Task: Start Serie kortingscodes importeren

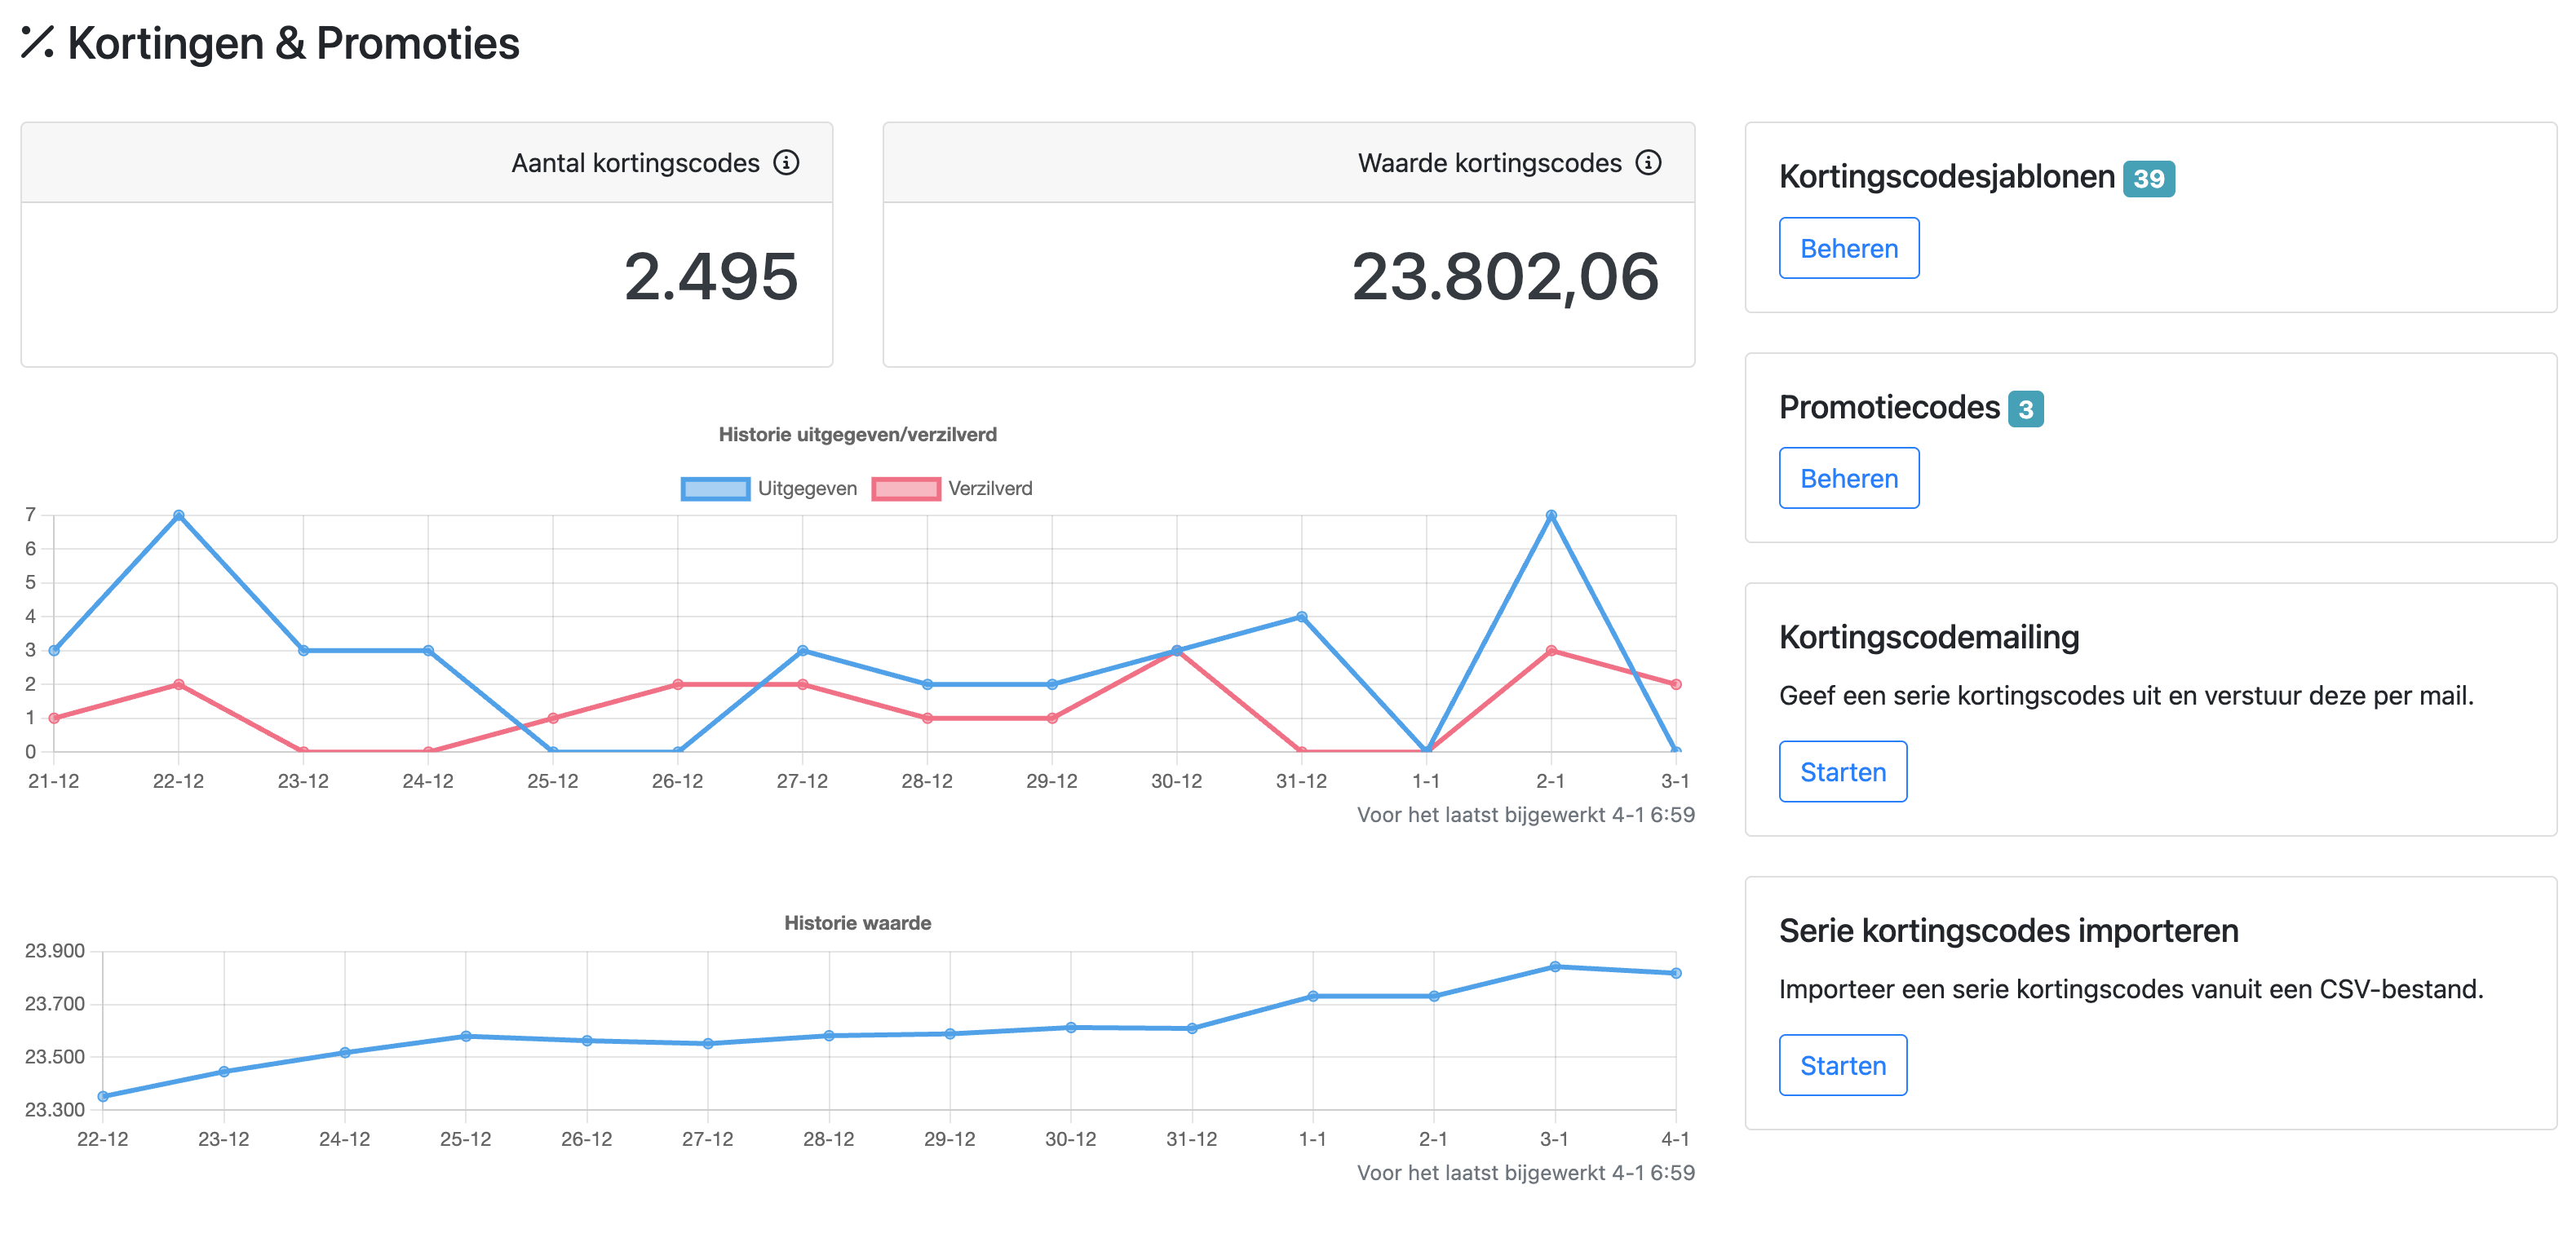Action: pyautogui.click(x=1842, y=1065)
